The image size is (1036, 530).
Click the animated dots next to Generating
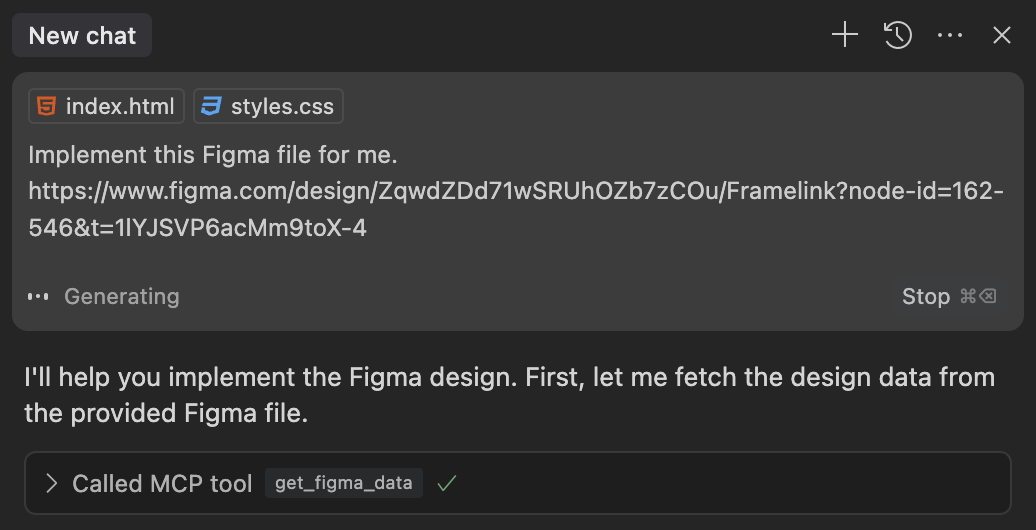[x=38, y=297]
